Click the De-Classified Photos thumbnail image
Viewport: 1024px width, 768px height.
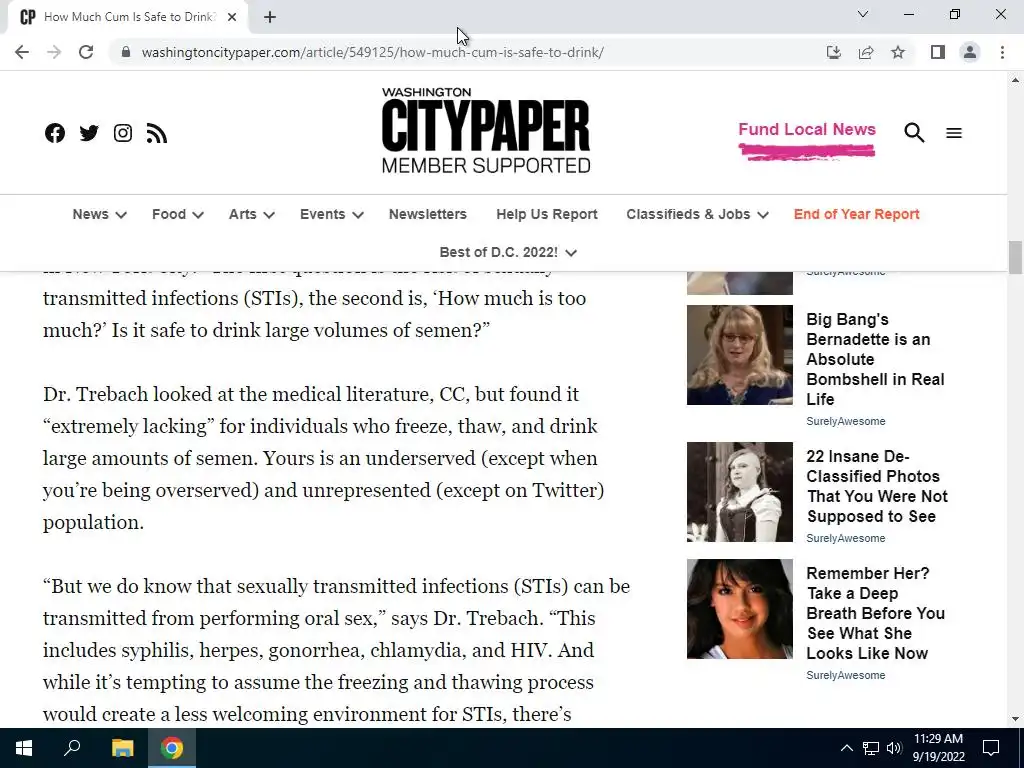coord(740,492)
